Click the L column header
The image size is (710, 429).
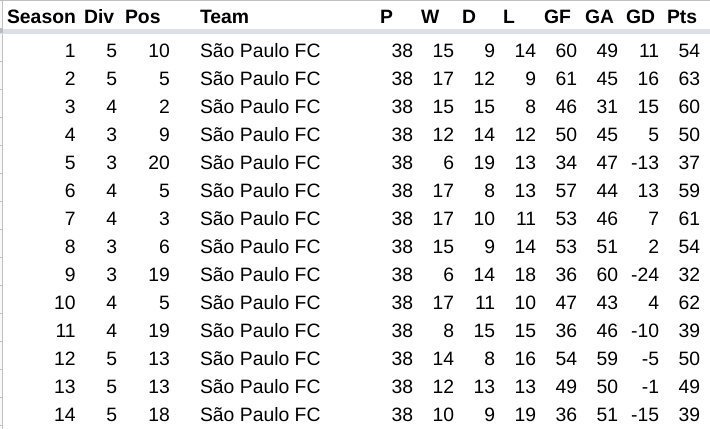(x=509, y=17)
